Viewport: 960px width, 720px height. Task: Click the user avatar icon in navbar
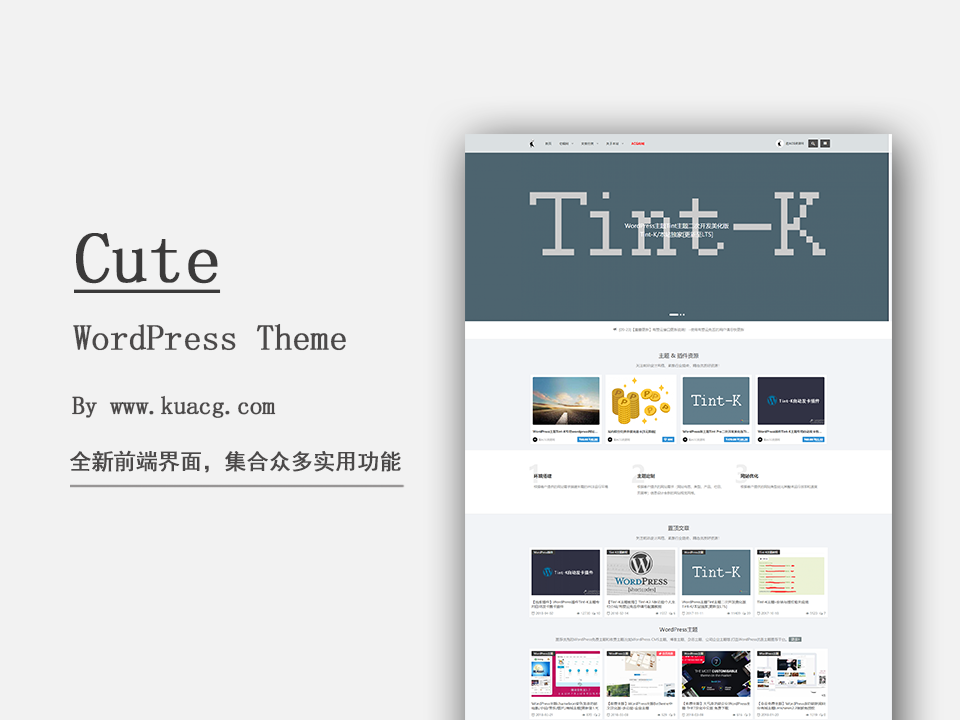click(781, 143)
